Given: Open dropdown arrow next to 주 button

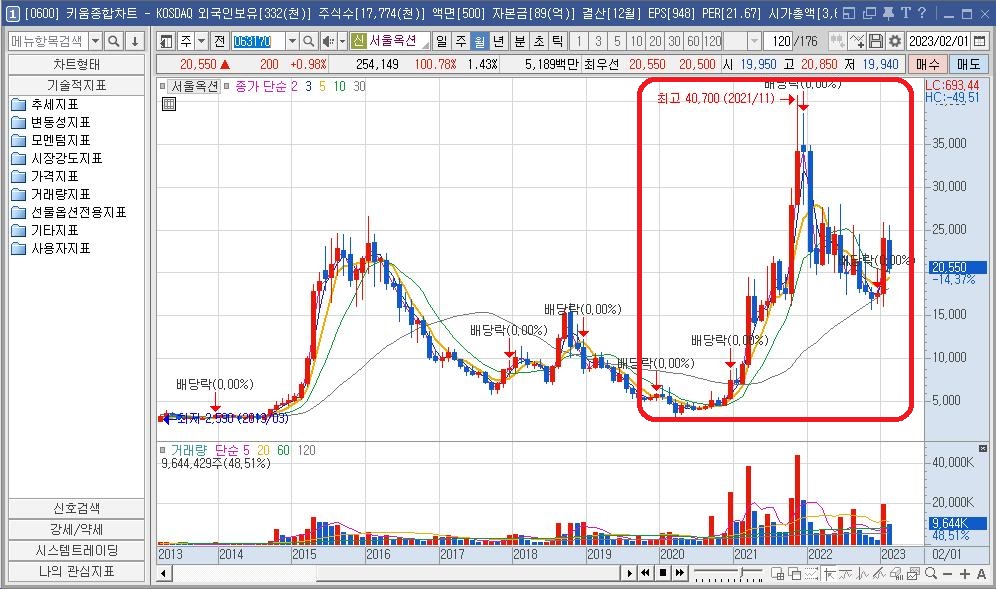Looking at the screenshot, I should point(201,42).
